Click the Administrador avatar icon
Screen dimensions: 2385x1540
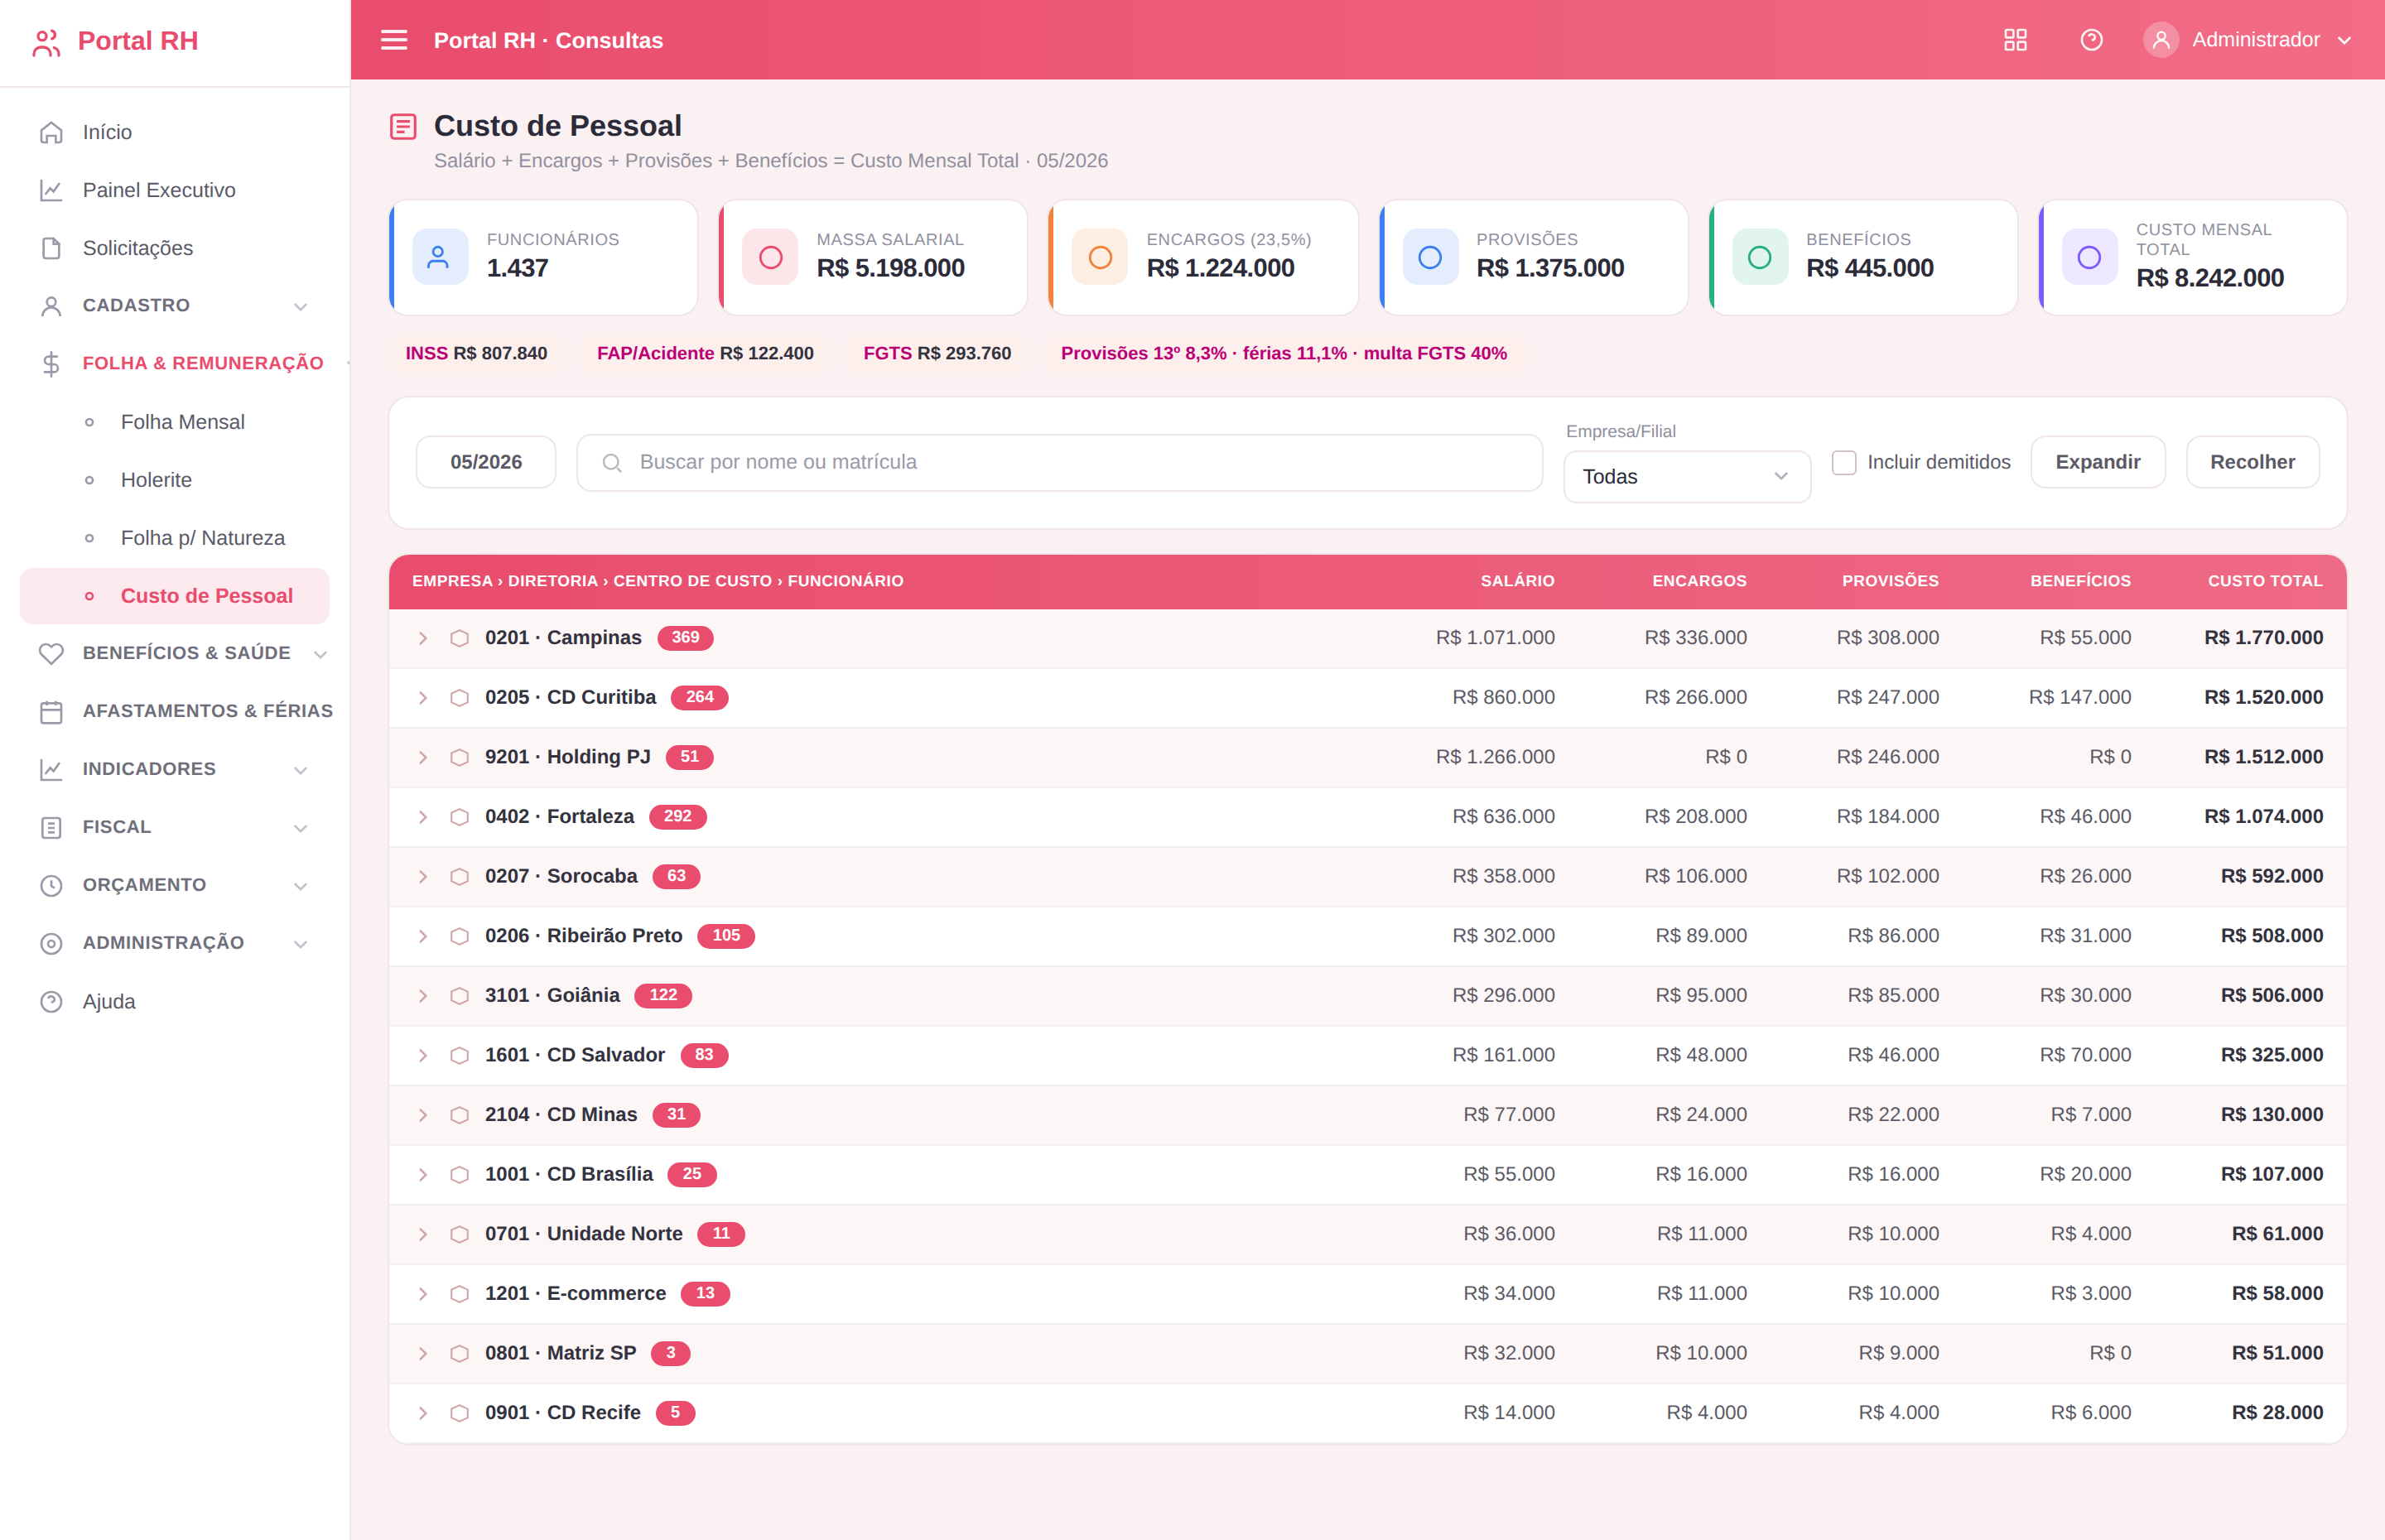[x=2161, y=40]
